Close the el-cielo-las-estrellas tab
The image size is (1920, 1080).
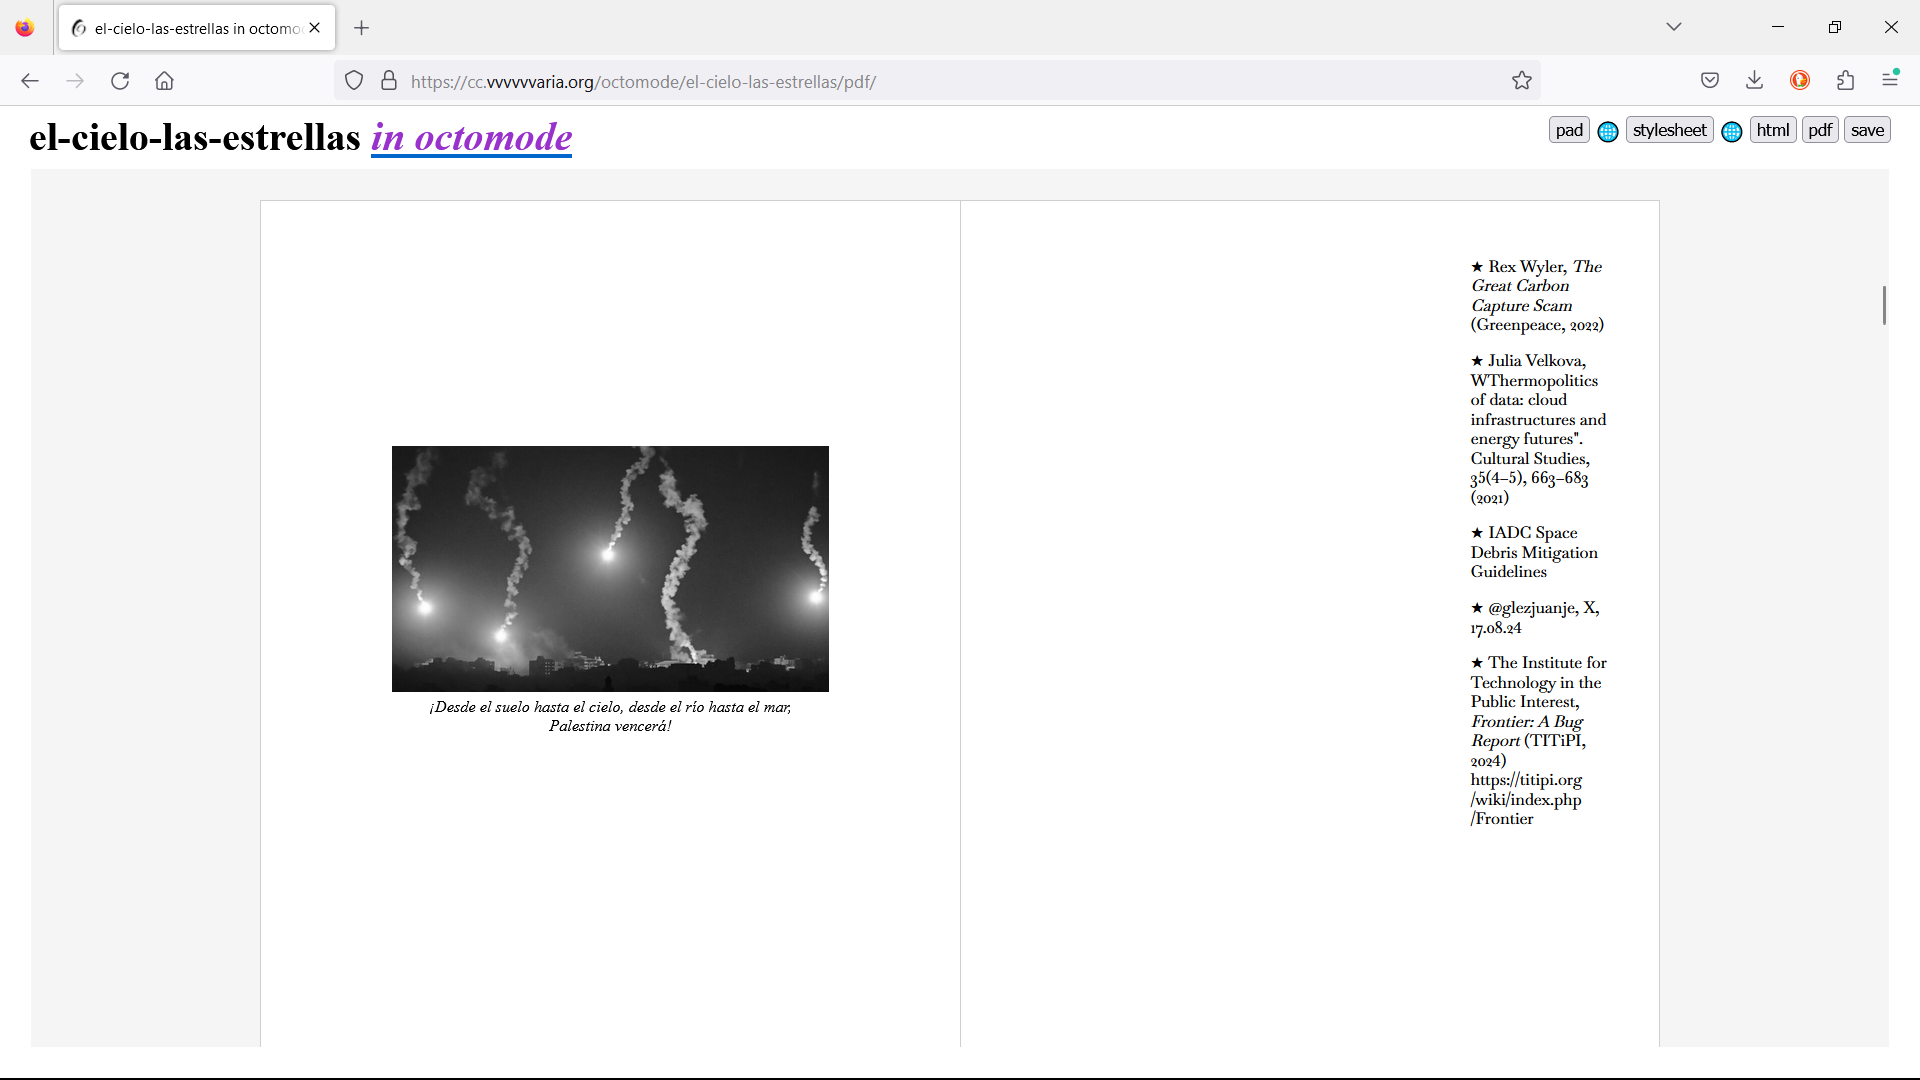(x=315, y=28)
